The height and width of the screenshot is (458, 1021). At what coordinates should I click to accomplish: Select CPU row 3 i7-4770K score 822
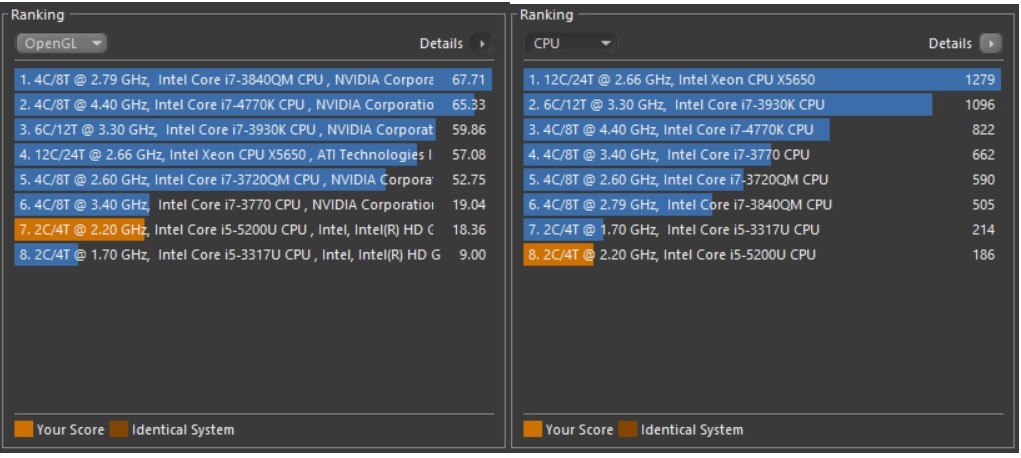[x=762, y=130]
